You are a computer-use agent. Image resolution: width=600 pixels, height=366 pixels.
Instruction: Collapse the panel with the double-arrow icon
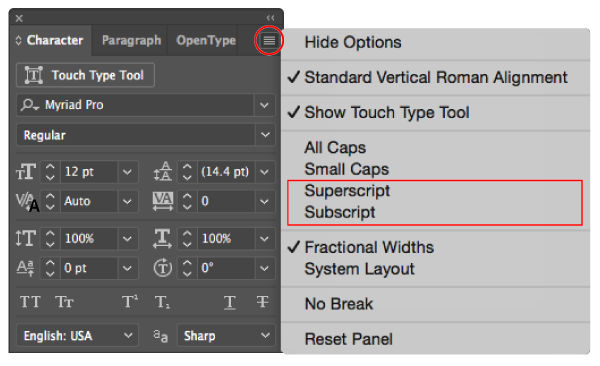coord(270,18)
